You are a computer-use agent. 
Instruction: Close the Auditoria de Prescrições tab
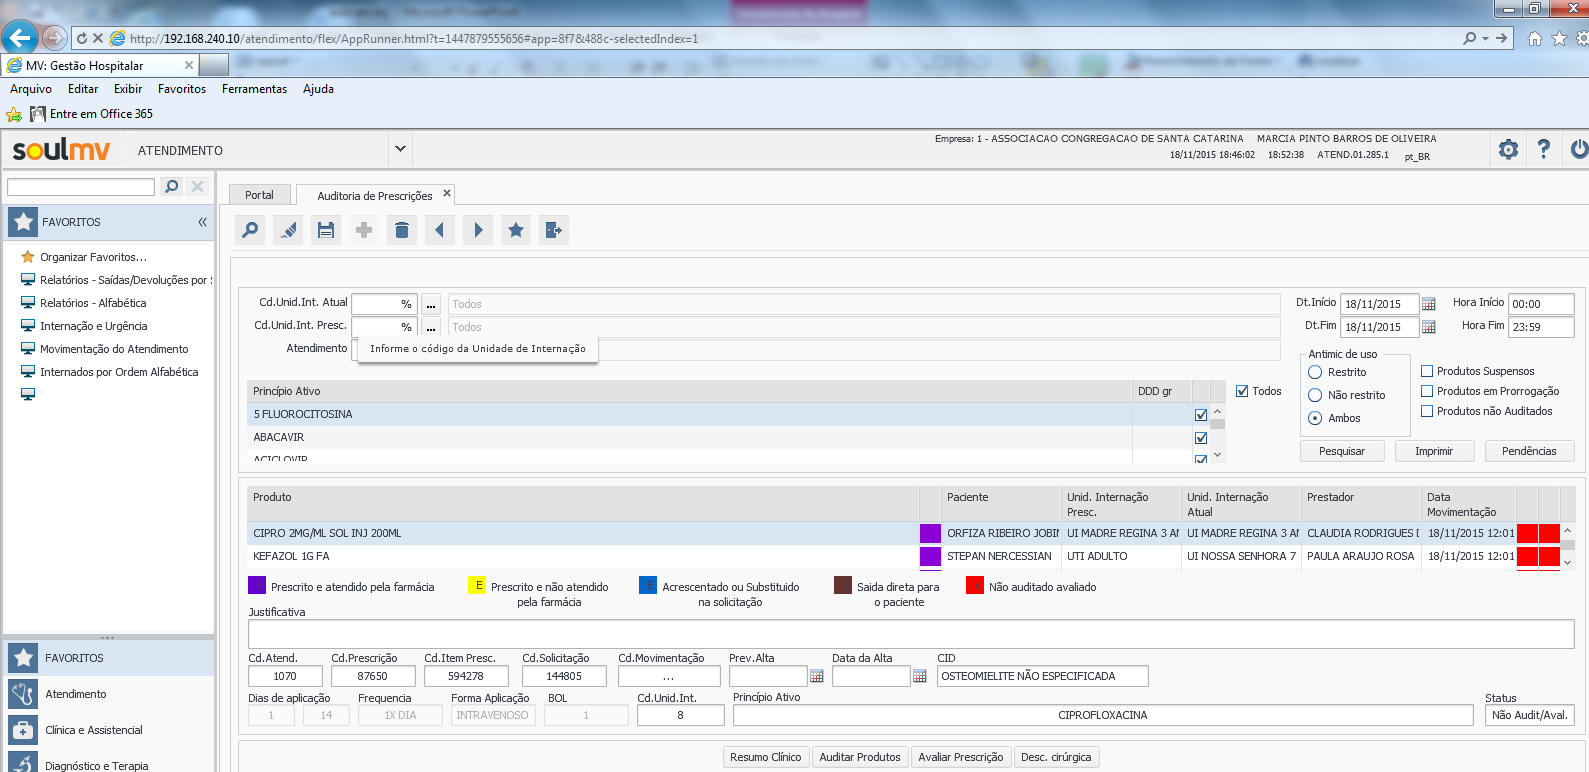click(x=447, y=193)
